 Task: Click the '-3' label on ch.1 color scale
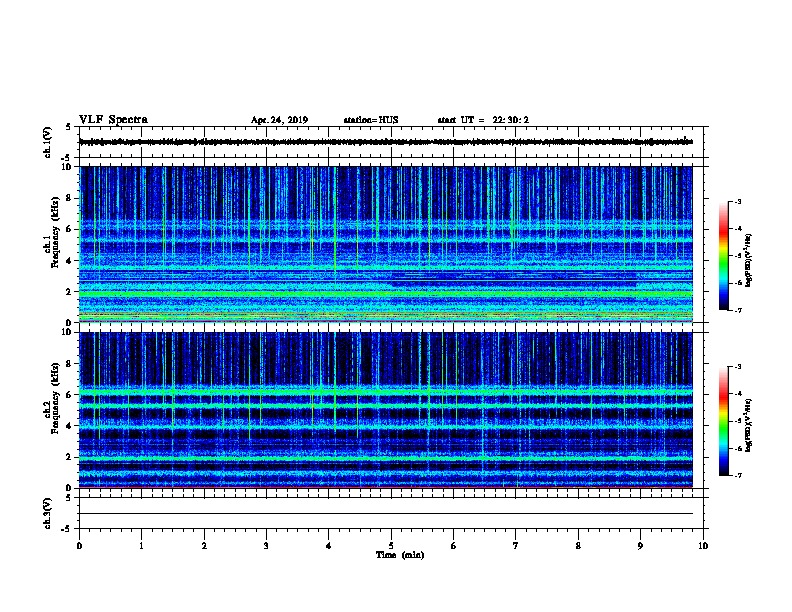[737, 201]
